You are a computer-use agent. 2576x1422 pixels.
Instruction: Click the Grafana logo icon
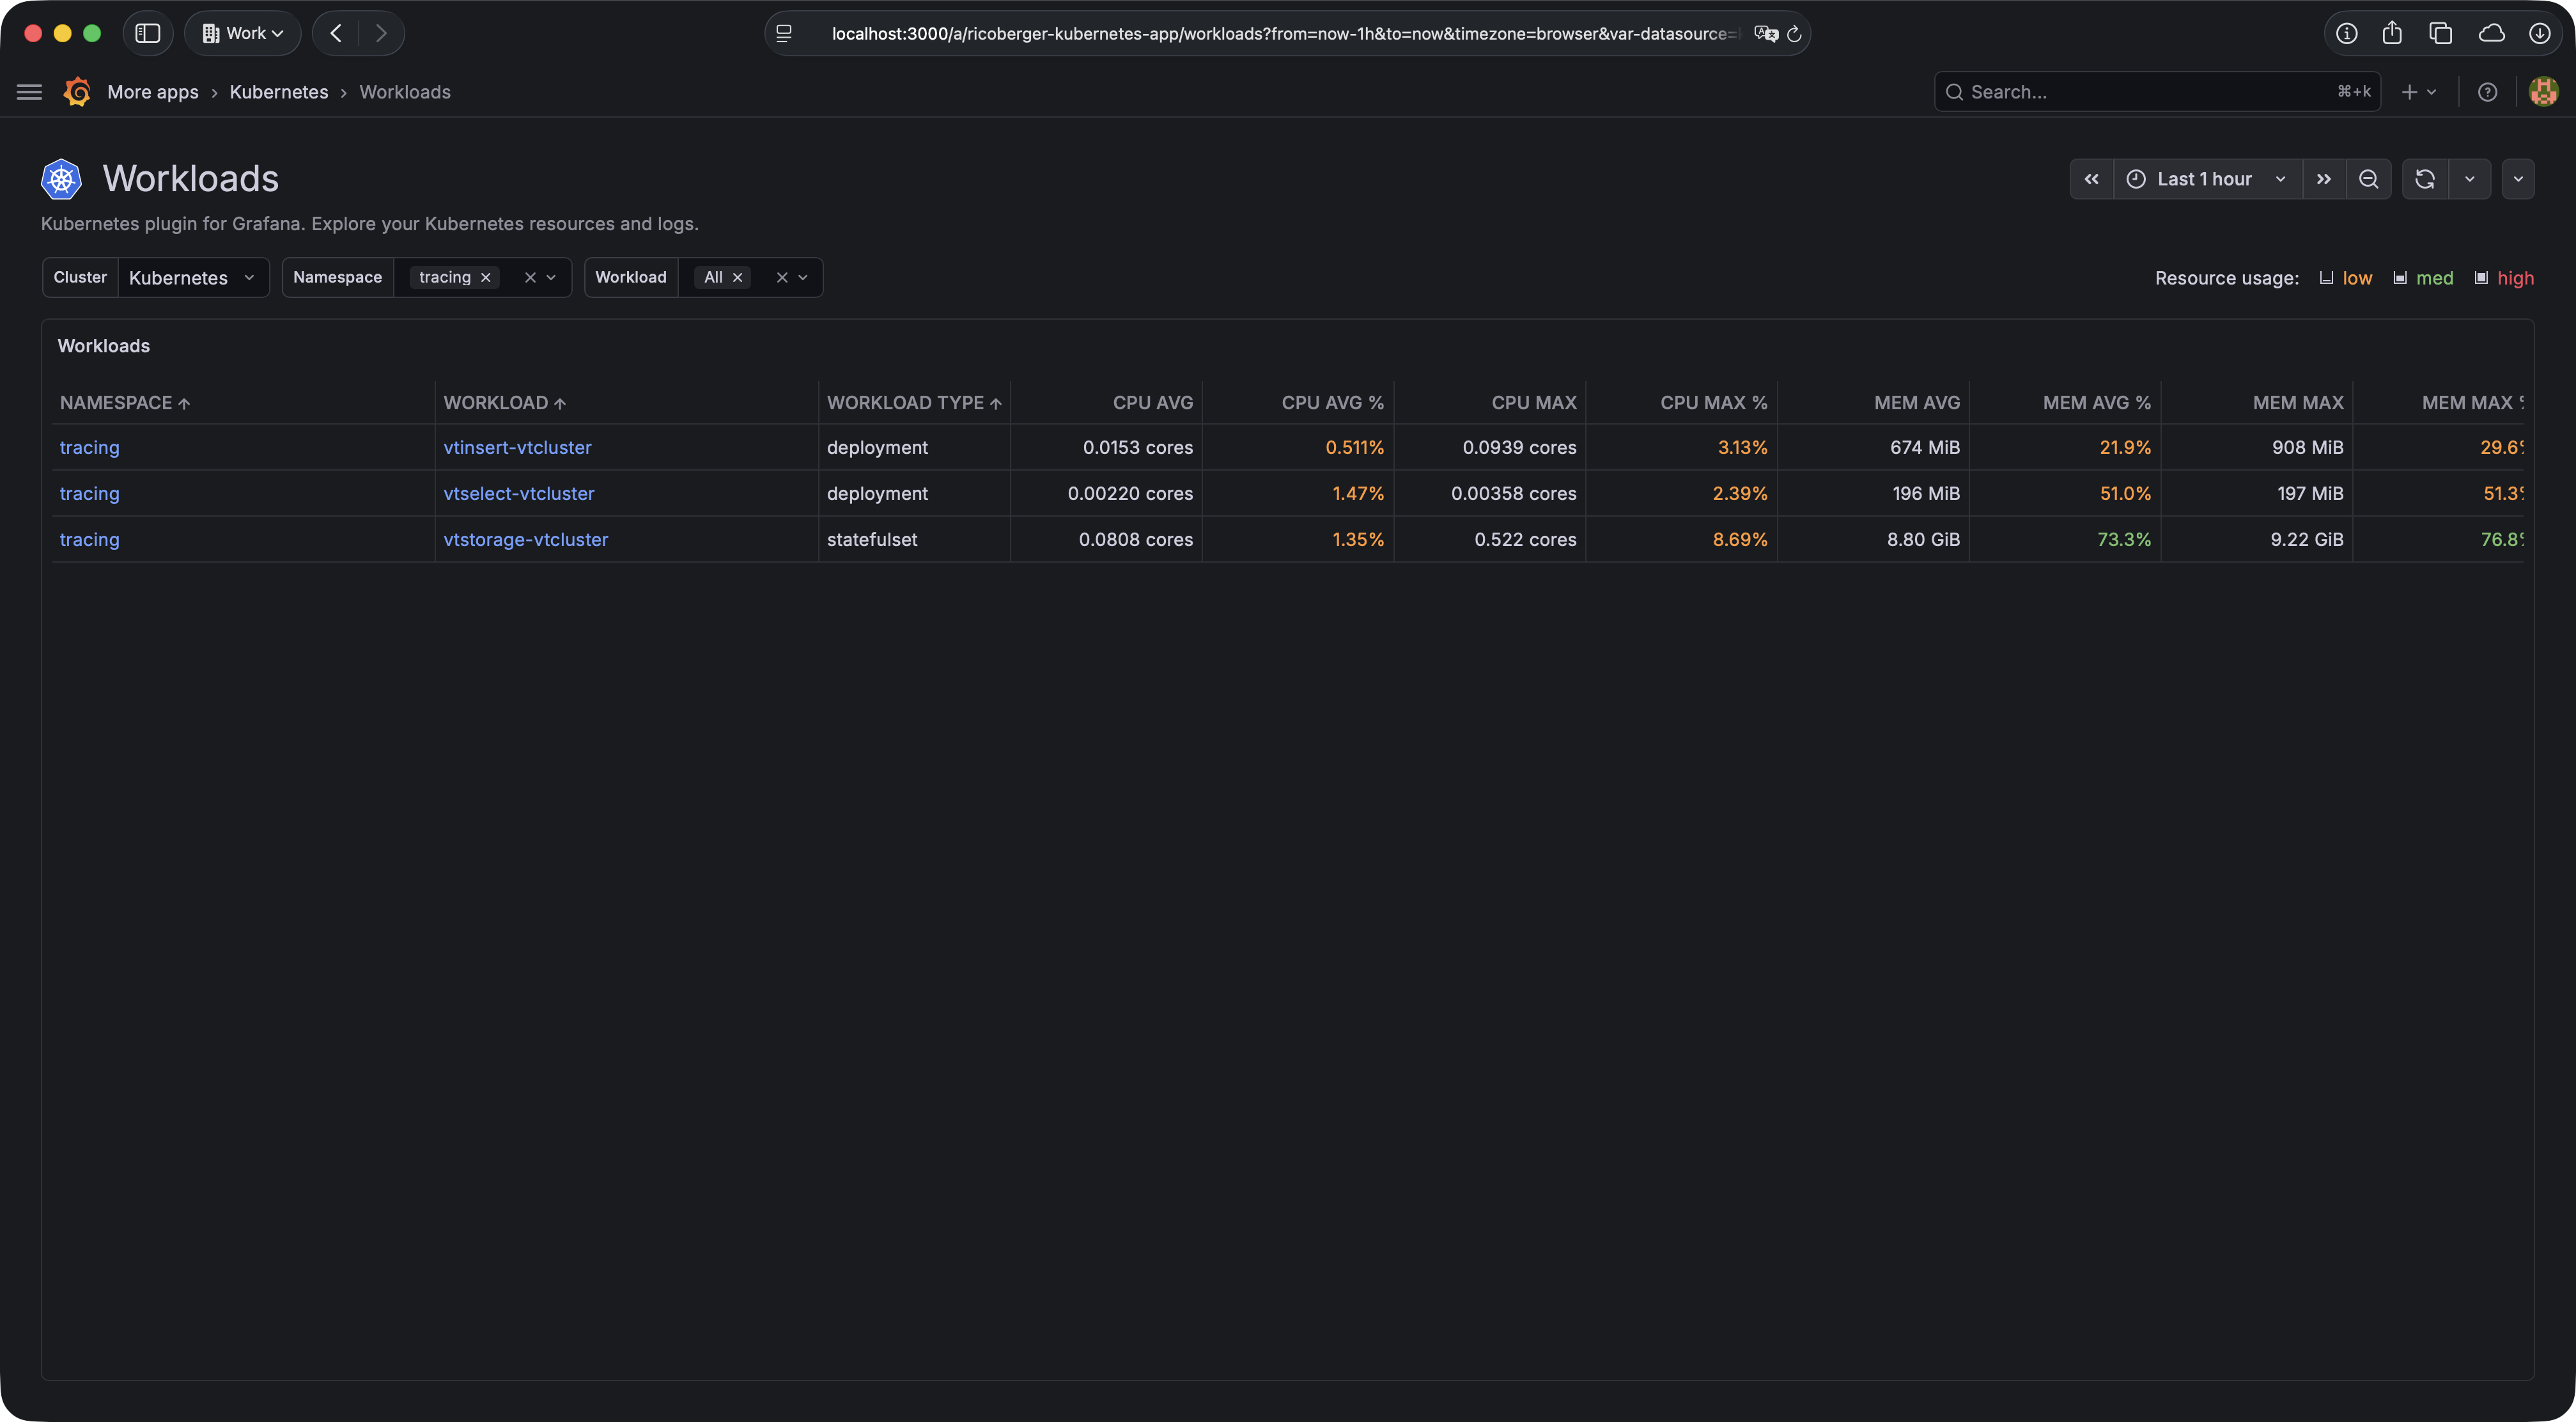tap(77, 92)
